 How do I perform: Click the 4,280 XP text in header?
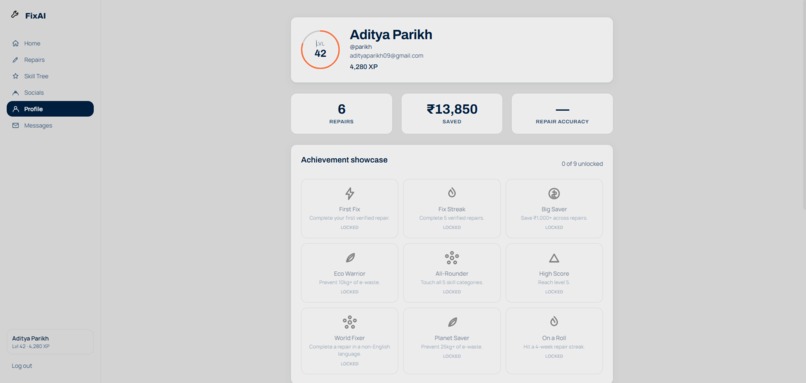(363, 67)
